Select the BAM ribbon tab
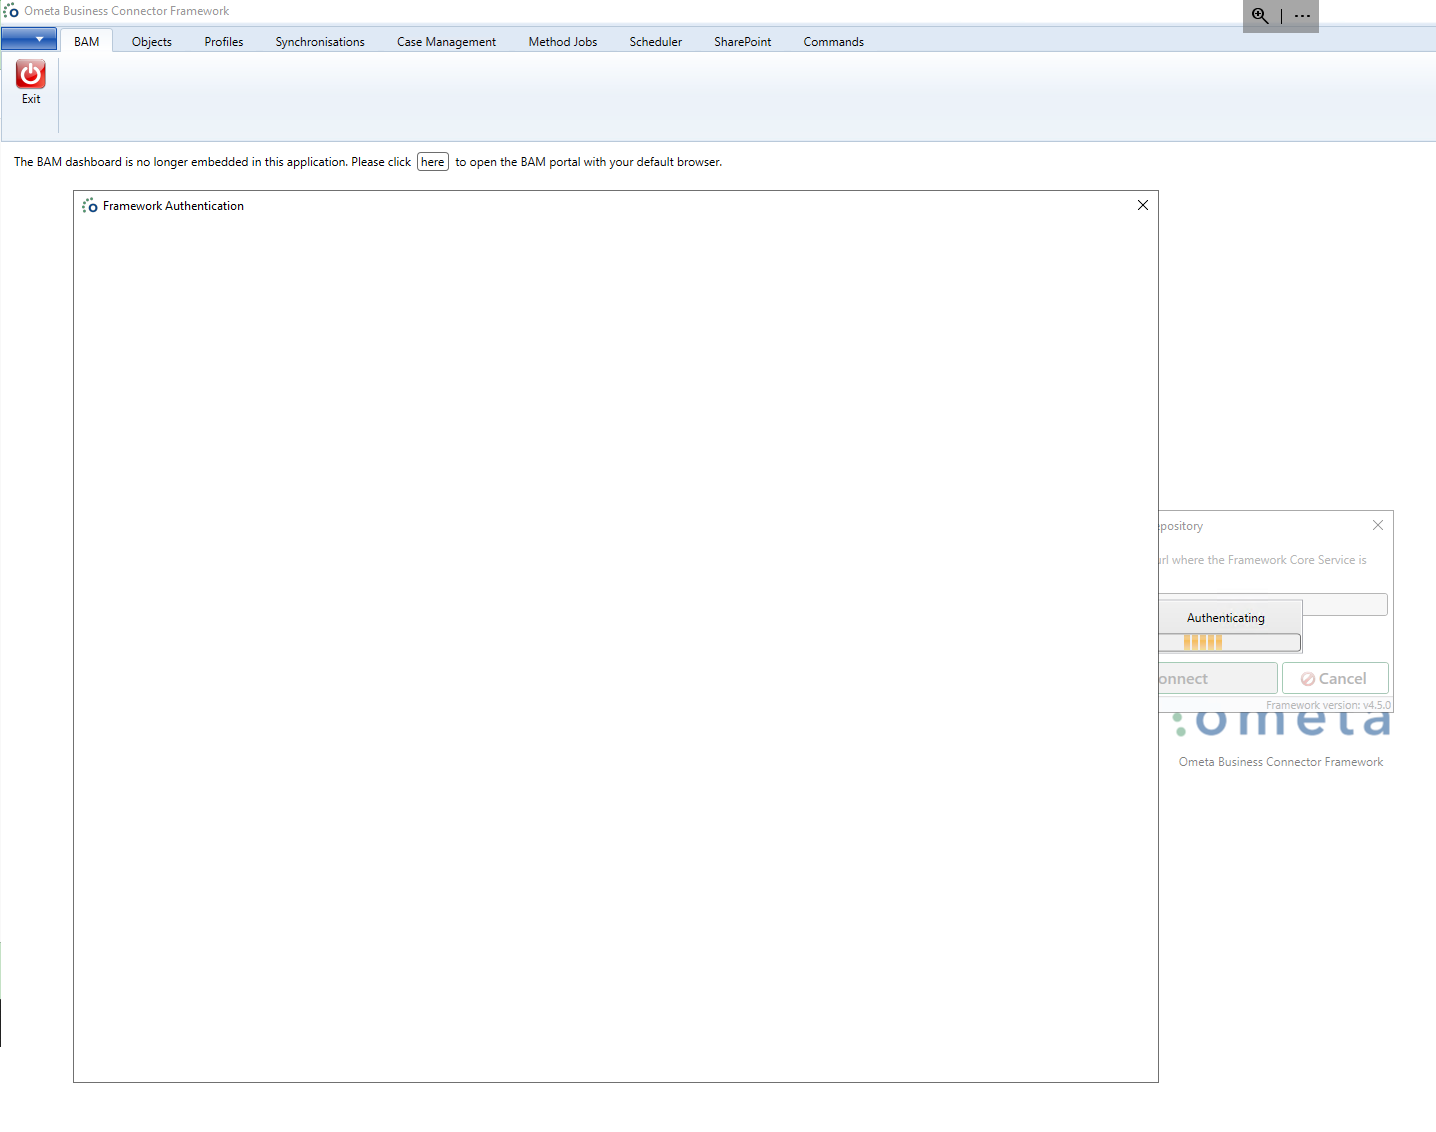 87,41
